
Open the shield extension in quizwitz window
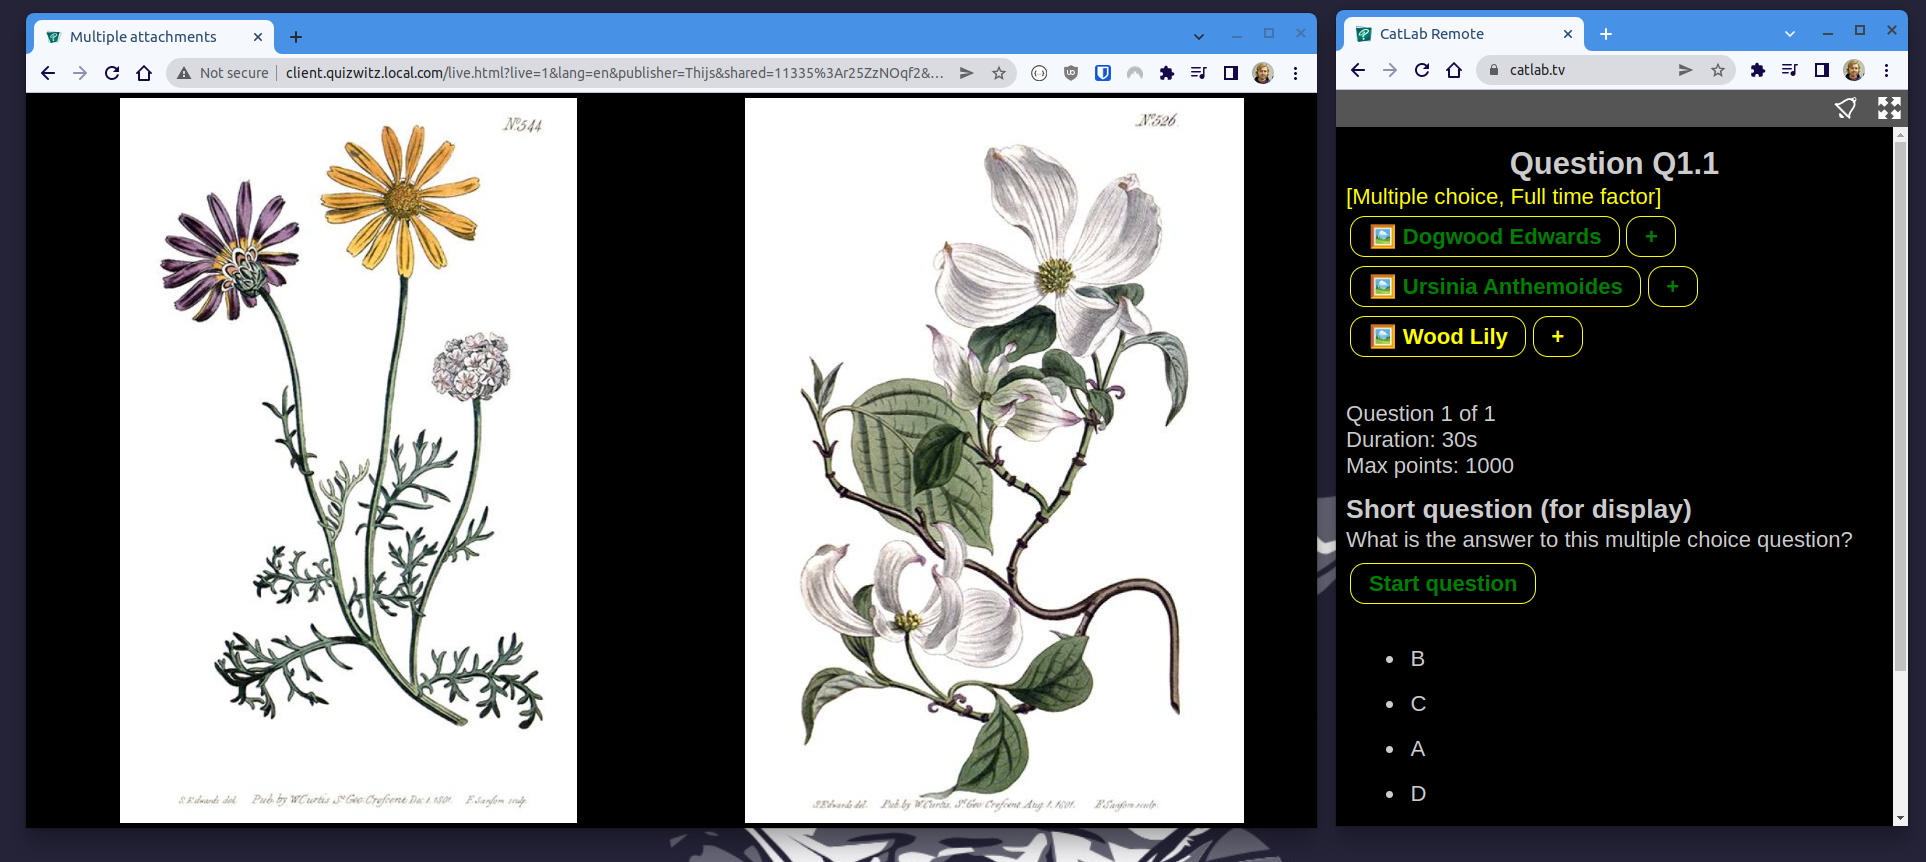pyautogui.click(x=1071, y=73)
